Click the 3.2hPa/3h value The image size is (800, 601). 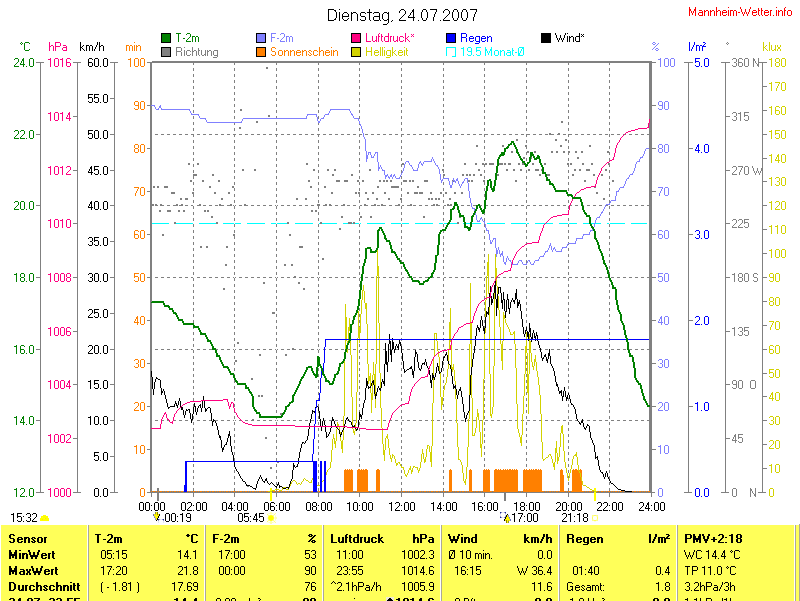coord(710,587)
